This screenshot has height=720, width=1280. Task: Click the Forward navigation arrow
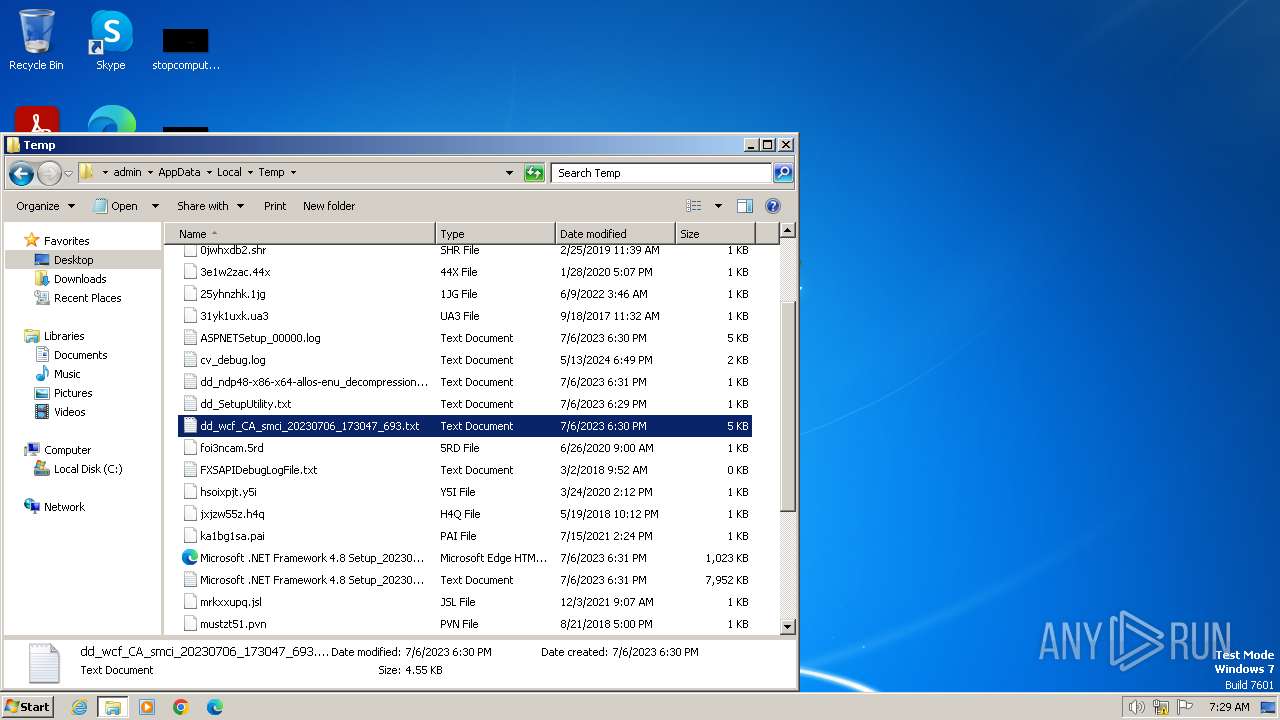point(49,173)
